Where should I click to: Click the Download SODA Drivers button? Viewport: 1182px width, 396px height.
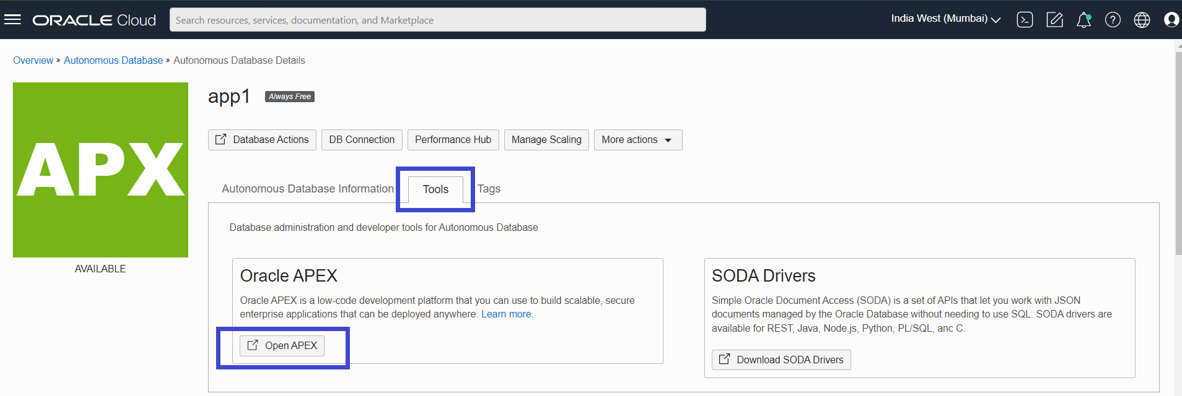point(782,359)
